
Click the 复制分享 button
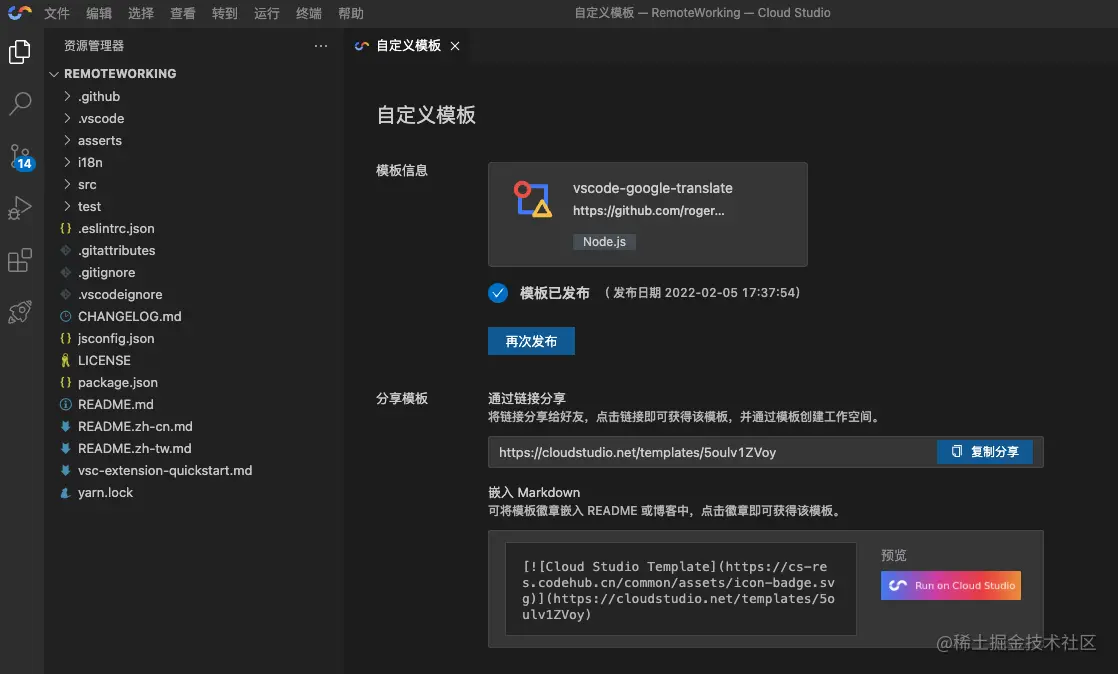click(985, 451)
